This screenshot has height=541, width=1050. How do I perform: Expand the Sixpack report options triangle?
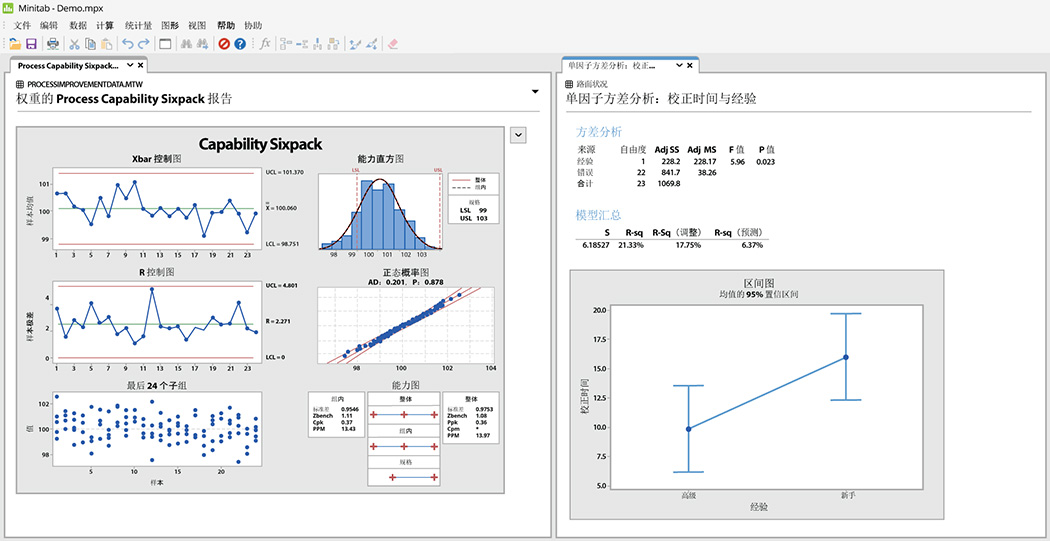pos(534,91)
